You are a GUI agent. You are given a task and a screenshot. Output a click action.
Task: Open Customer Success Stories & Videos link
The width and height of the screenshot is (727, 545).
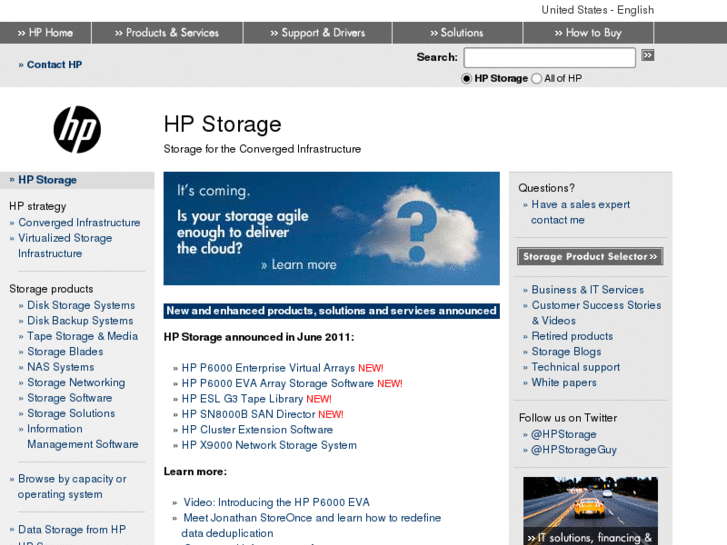coord(596,313)
